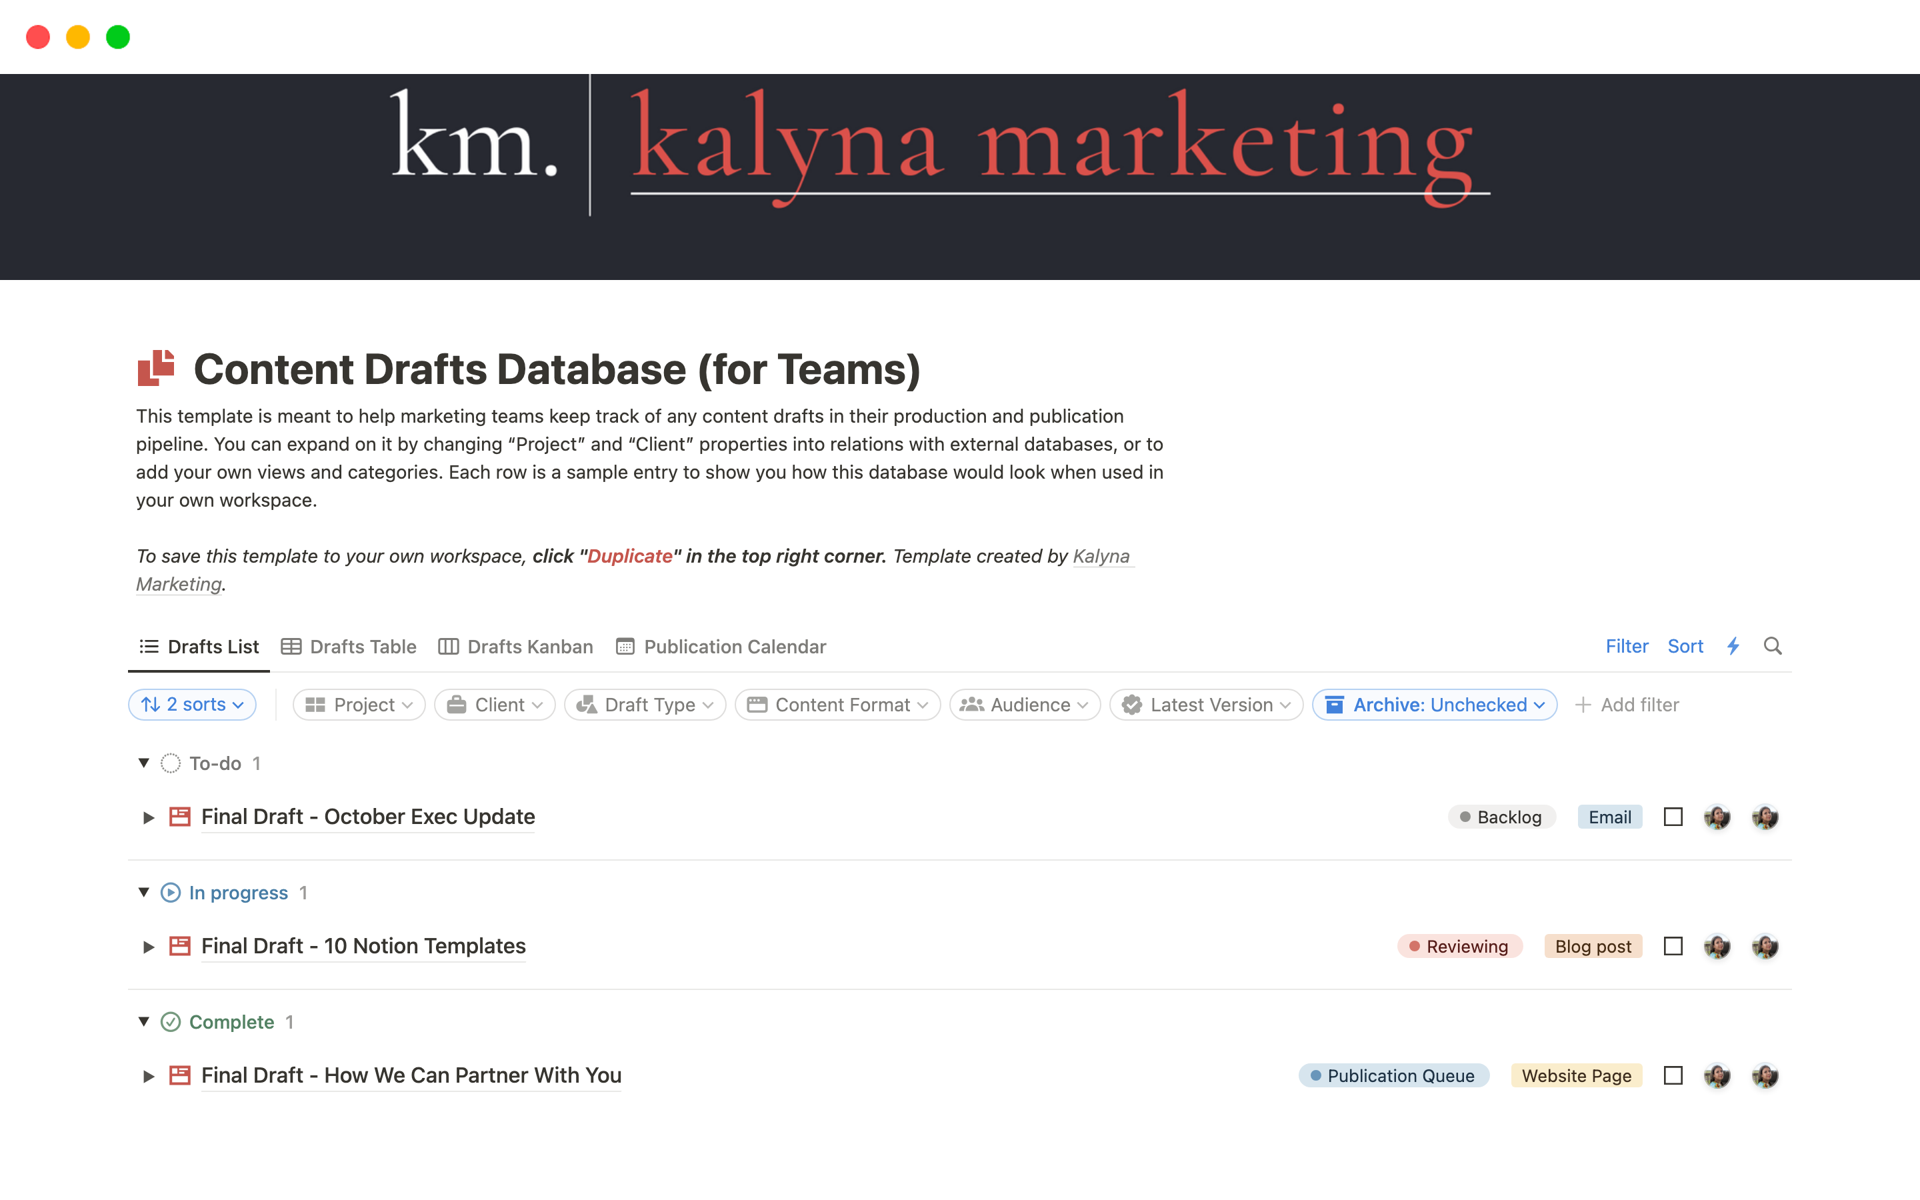This screenshot has height=1200, width=1920.
Task: Open the lightning bolt automations icon
Action: point(1733,646)
